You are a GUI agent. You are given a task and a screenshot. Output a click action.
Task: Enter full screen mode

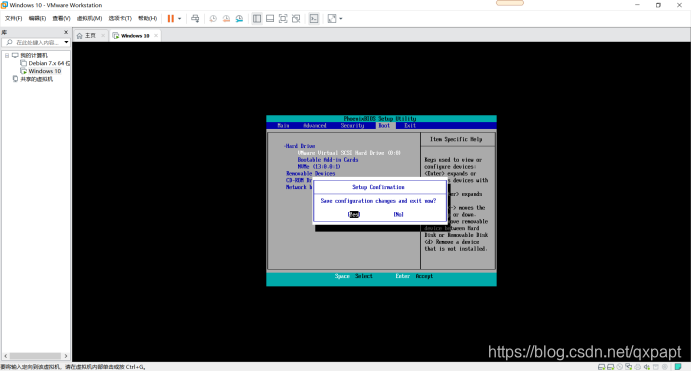(x=283, y=19)
